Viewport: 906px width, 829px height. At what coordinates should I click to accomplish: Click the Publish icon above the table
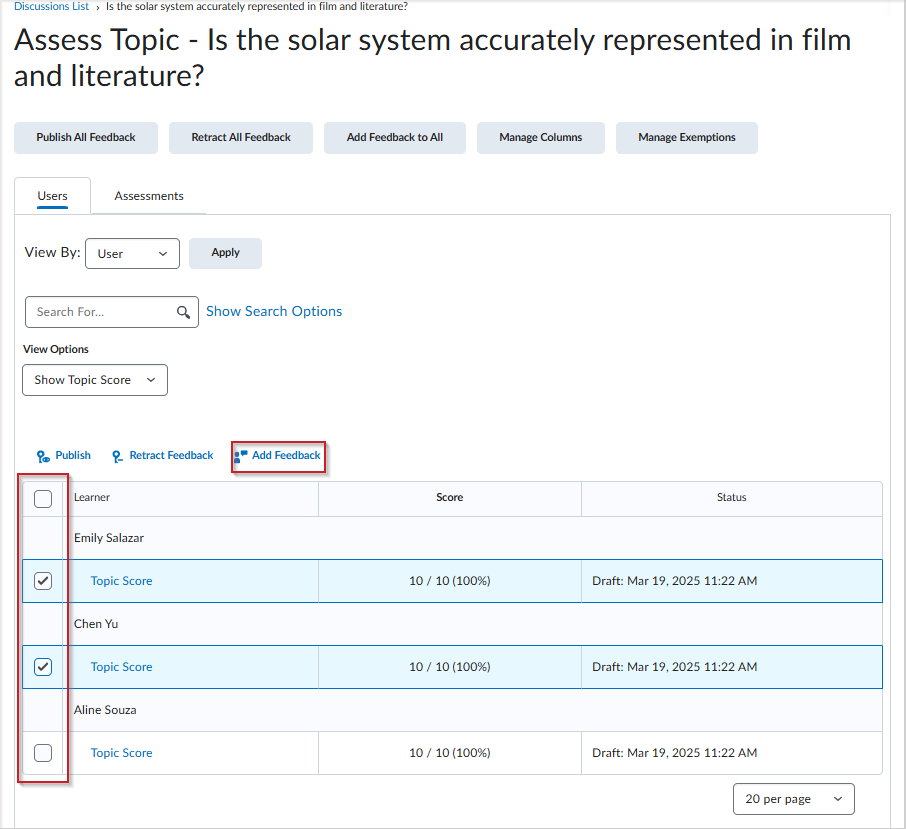[x=43, y=457]
